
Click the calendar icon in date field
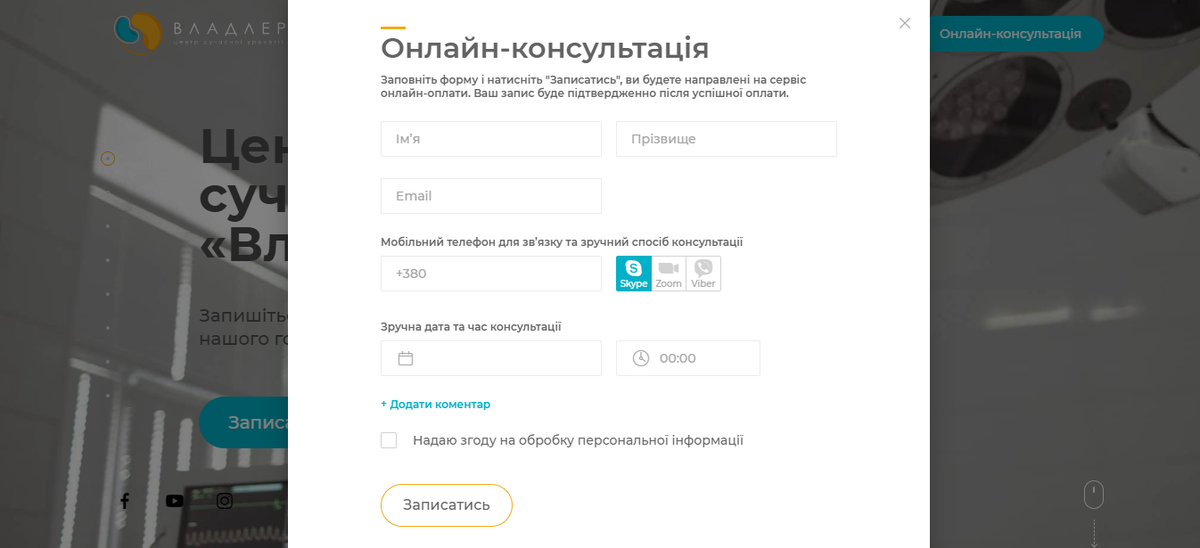(x=406, y=358)
